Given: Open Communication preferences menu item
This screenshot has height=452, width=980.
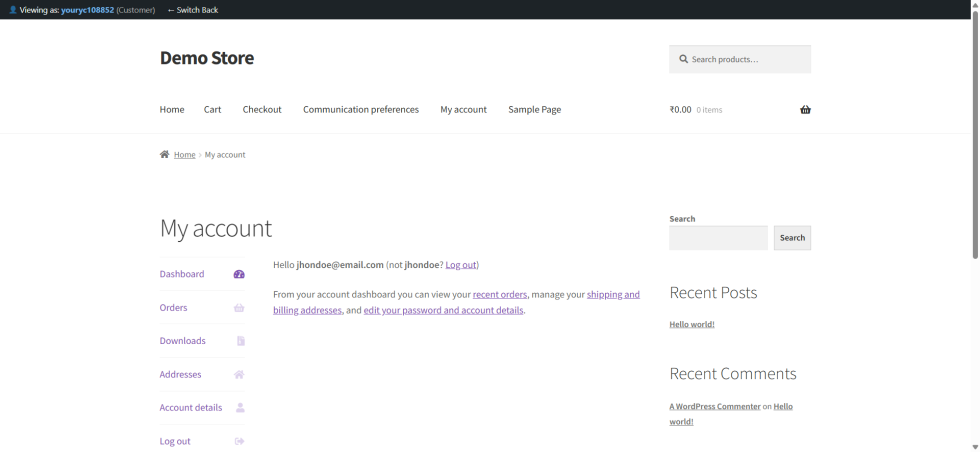Looking at the screenshot, I should (361, 110).
